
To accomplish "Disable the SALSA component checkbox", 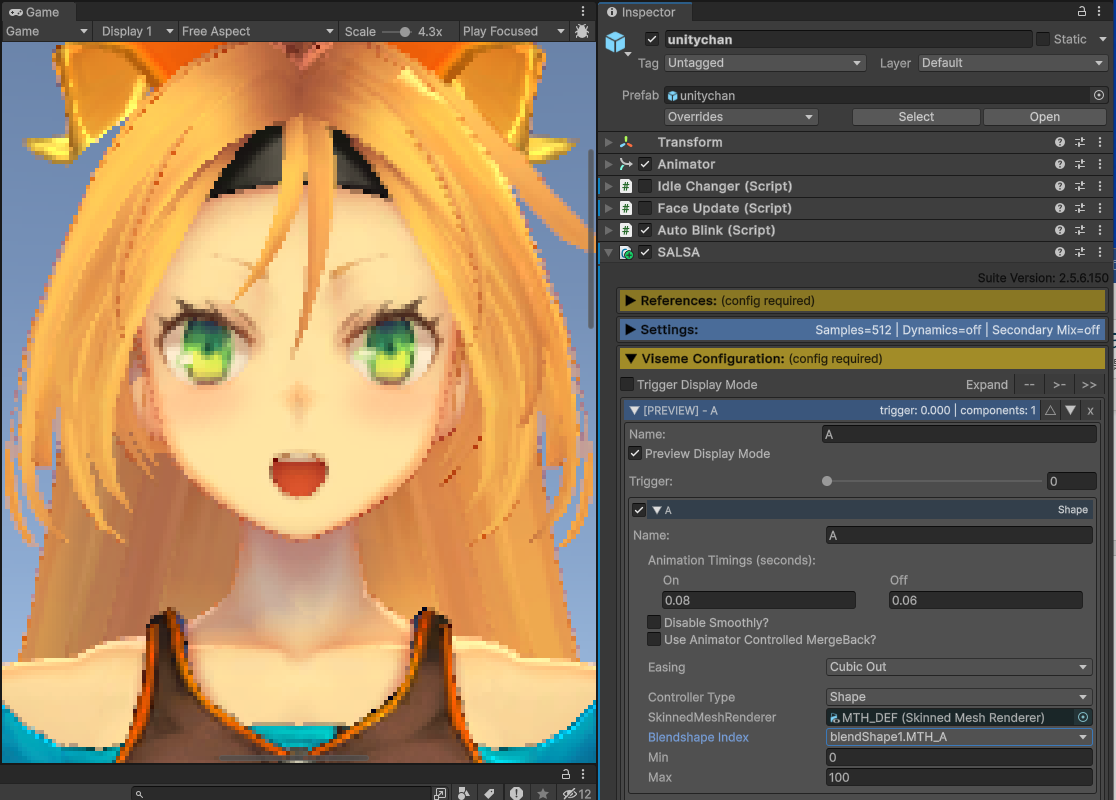I will (x=646, y=253).
